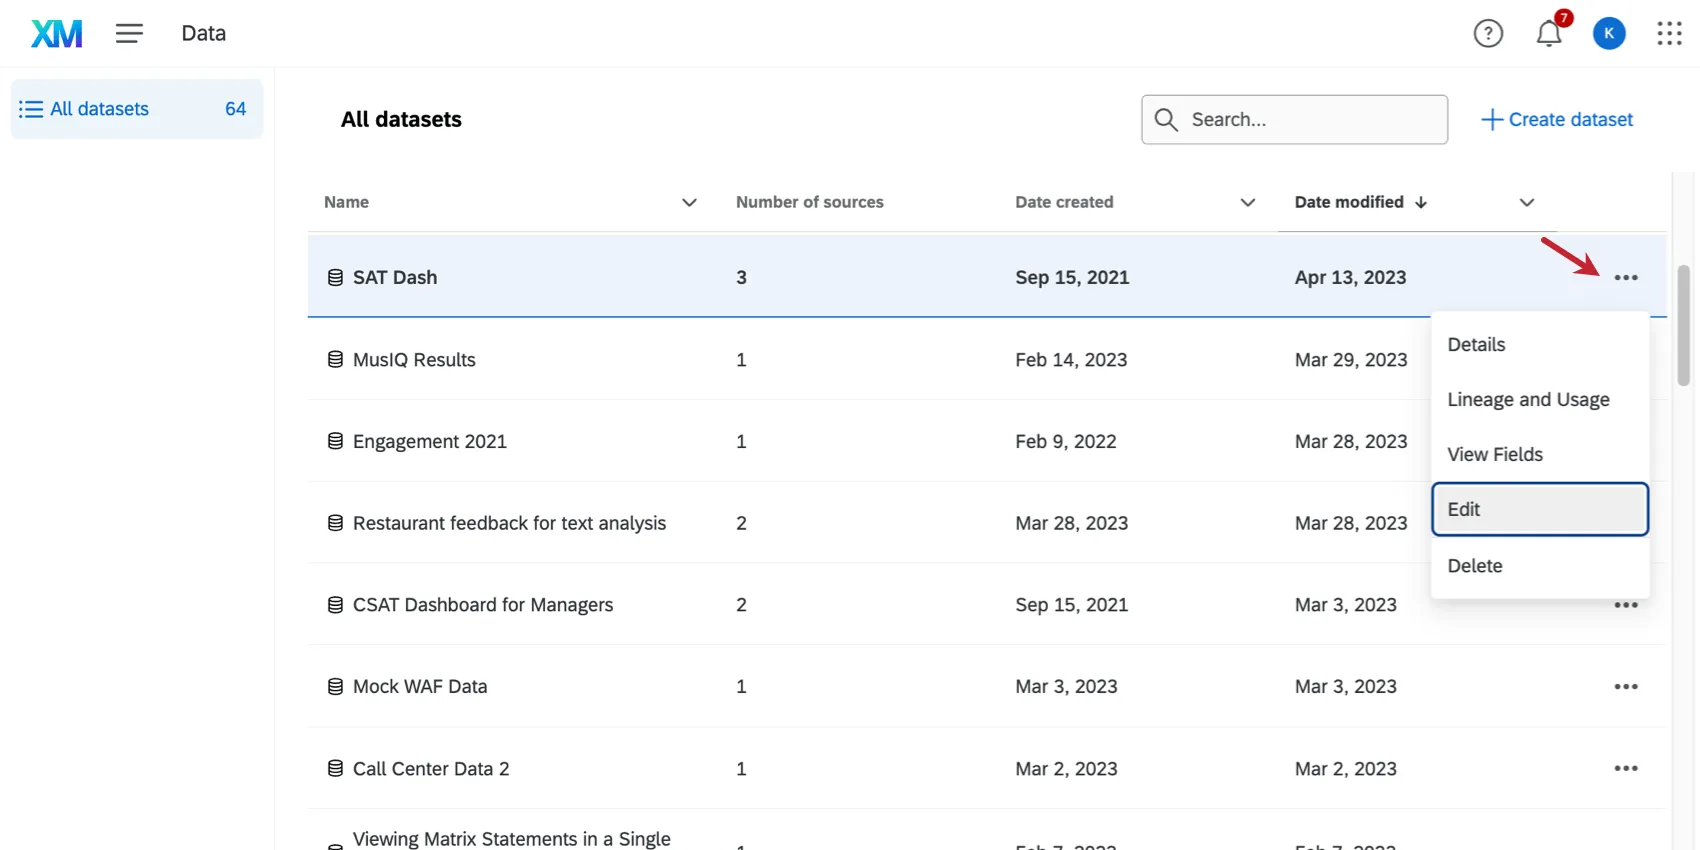Open the hamburger navigation menu

129,34
